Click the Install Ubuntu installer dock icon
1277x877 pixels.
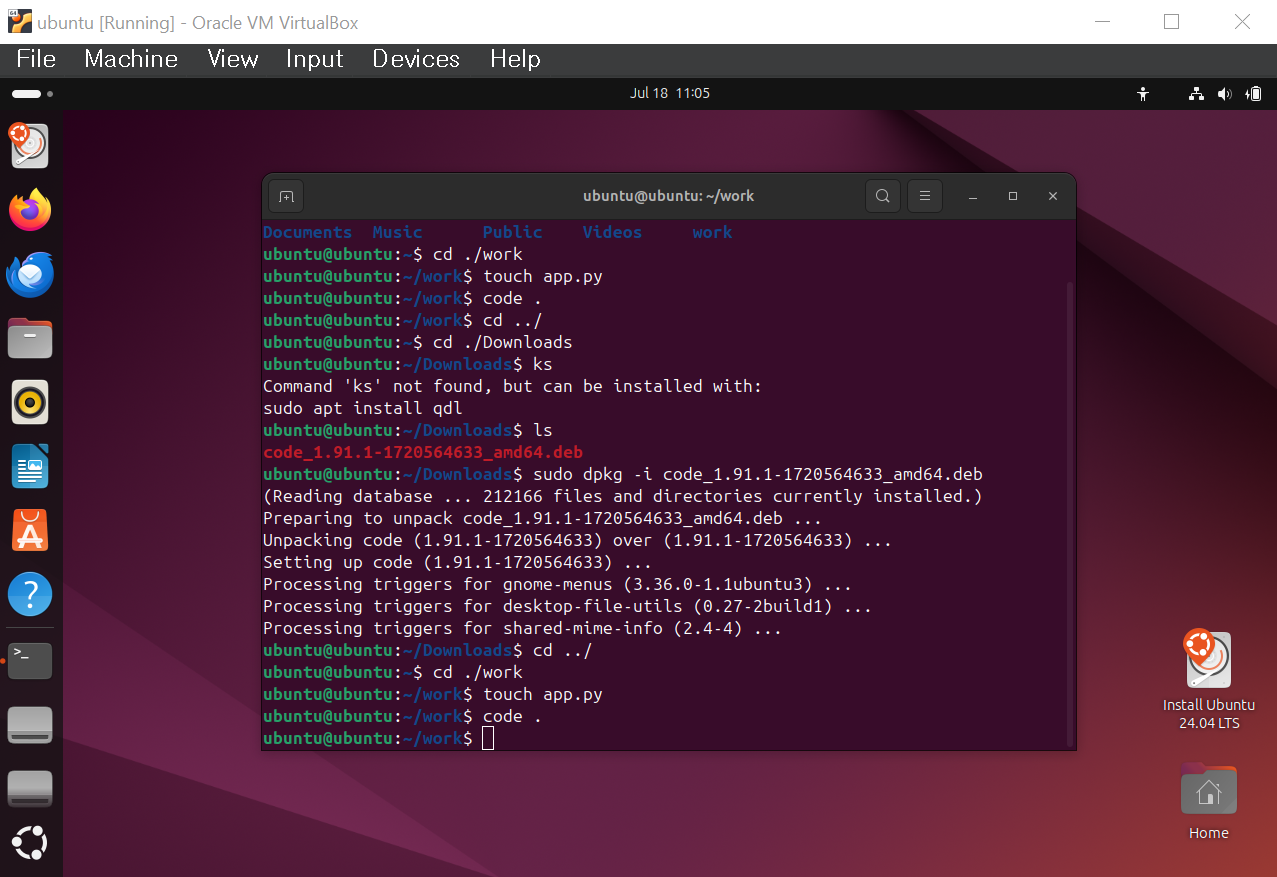click(x=30, y=146)
